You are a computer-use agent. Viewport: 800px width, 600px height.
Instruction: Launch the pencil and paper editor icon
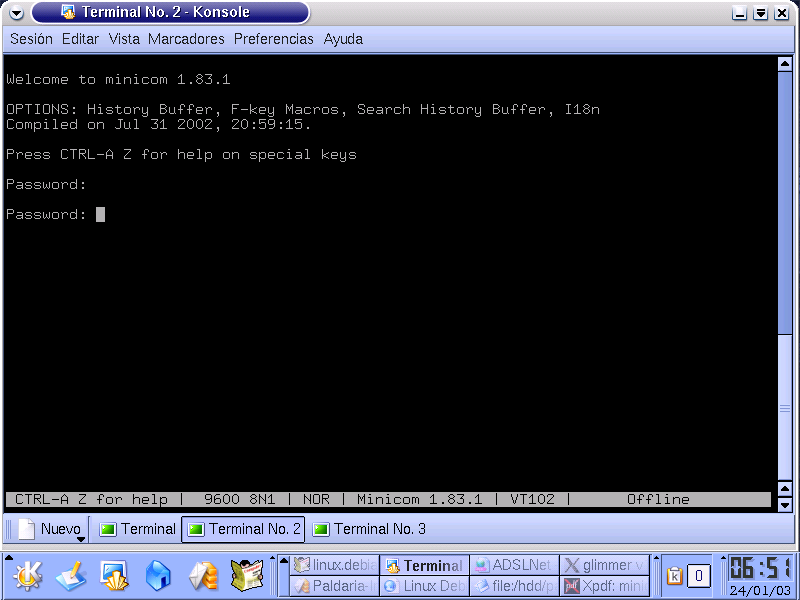pos(71,576)
